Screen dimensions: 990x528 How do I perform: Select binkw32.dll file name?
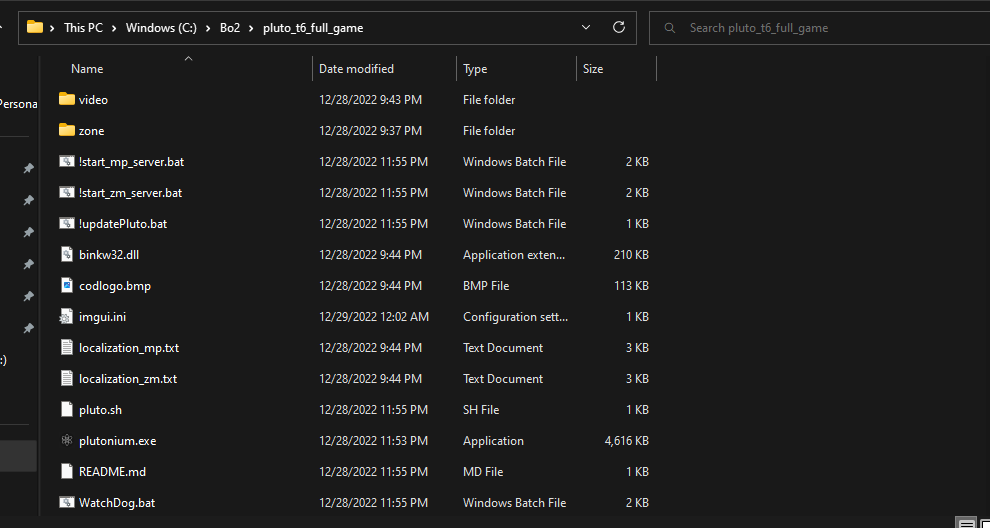pyautogui.click(x=109, y=255)
